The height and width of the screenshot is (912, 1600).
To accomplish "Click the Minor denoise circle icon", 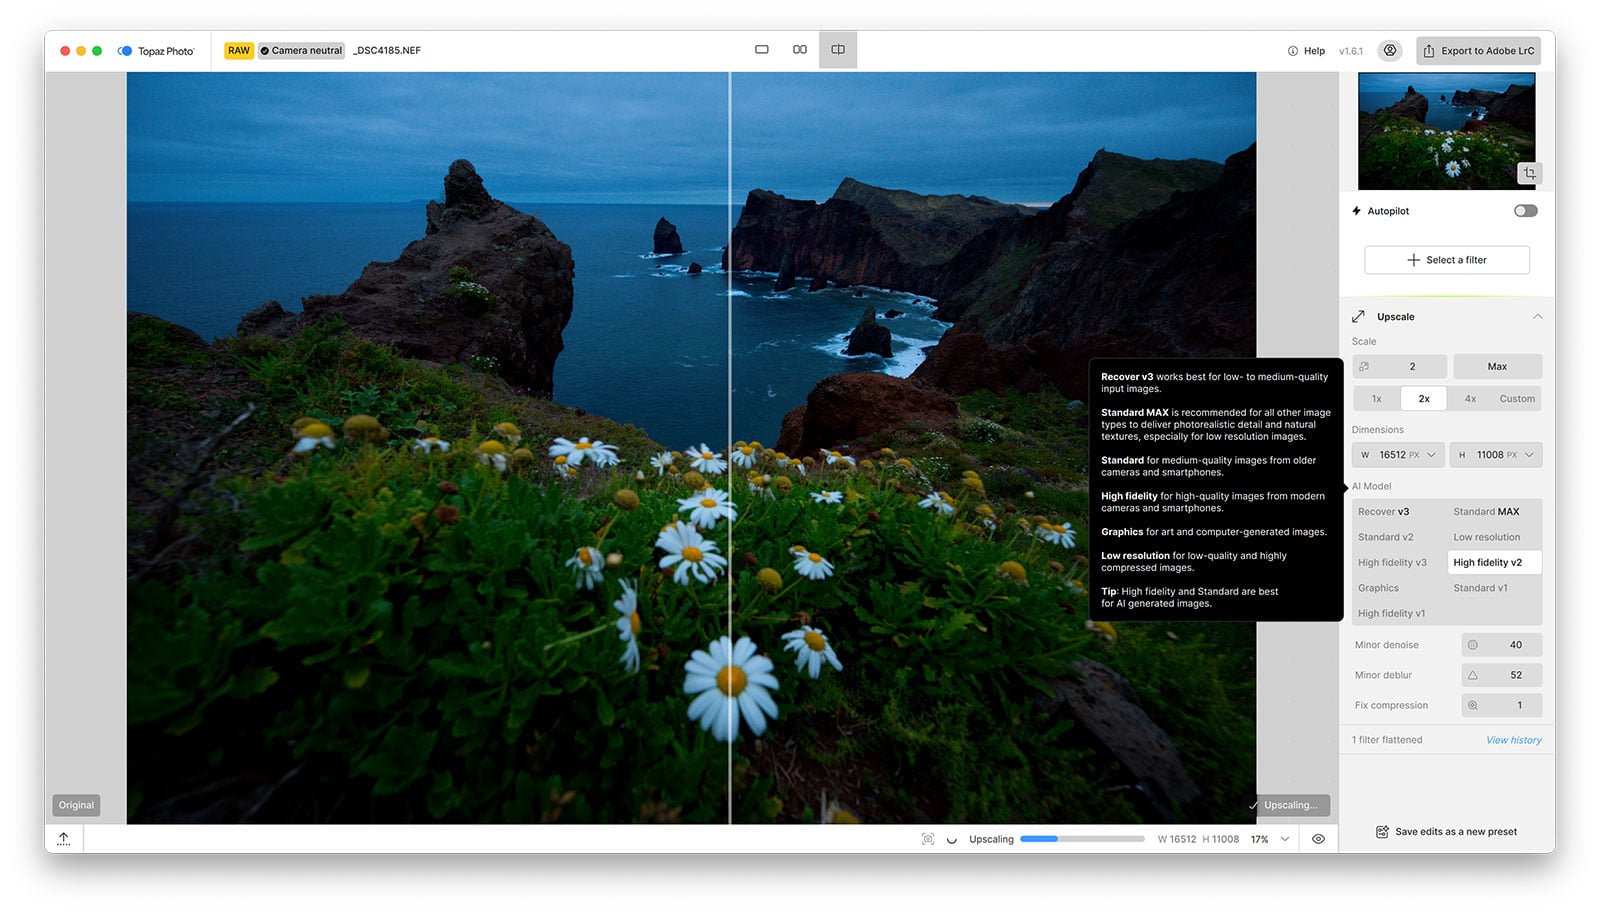I will pyautogui.click(x=1473, y=645).
